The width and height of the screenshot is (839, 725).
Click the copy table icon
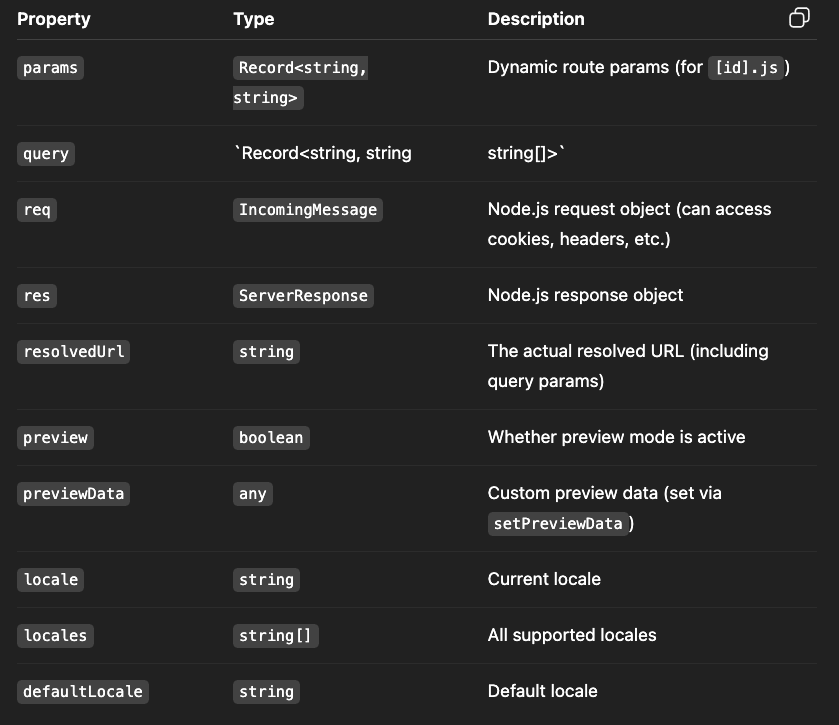click(799, 18)
